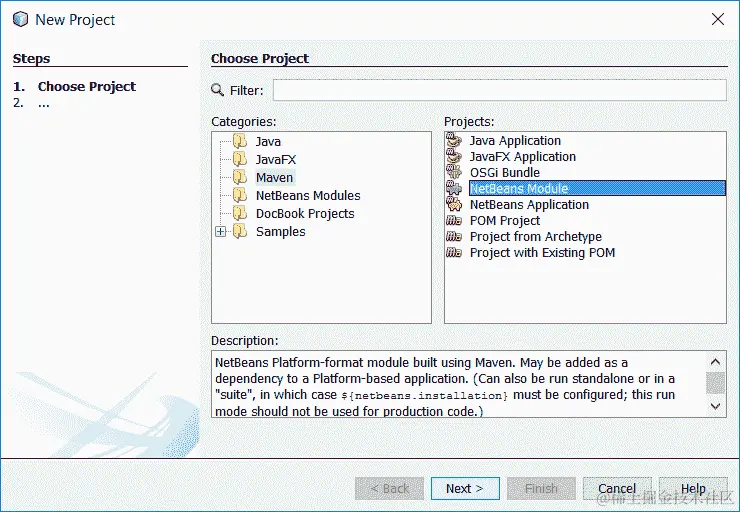Click the POM Project Maven icon

click(x=454, y=220)
